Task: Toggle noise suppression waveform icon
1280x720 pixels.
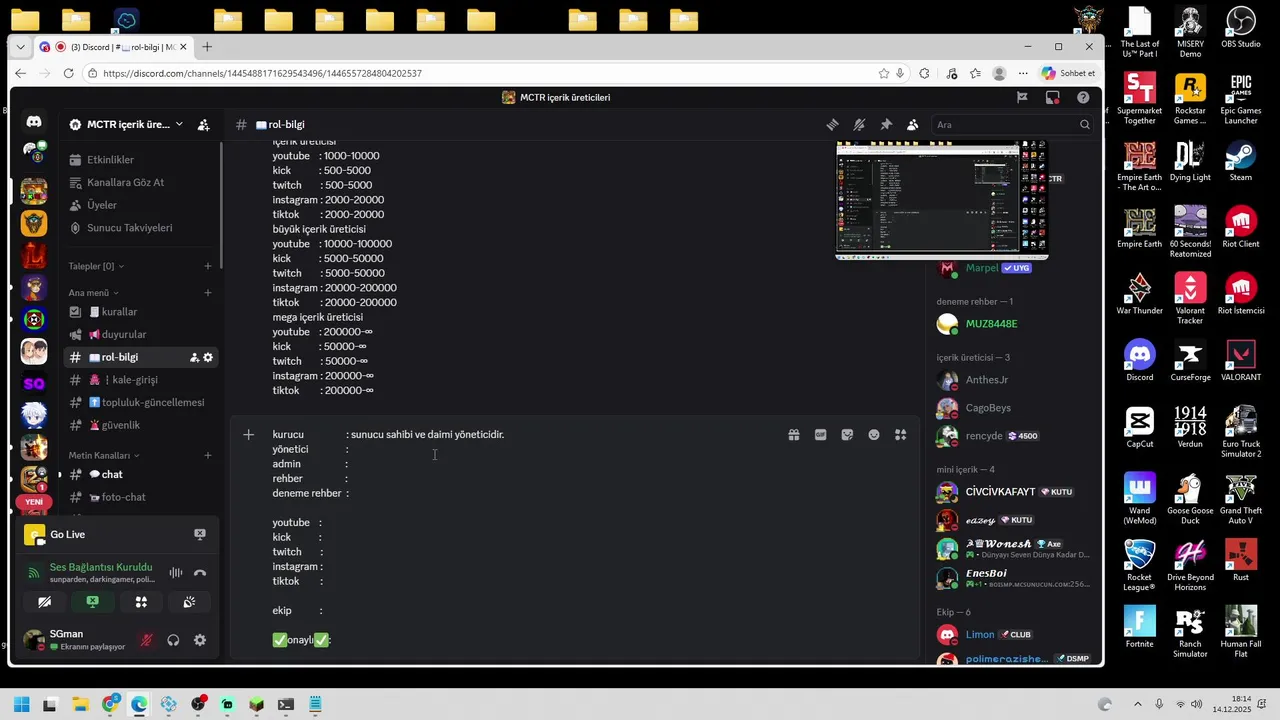Action: click(x=176, y=573)
